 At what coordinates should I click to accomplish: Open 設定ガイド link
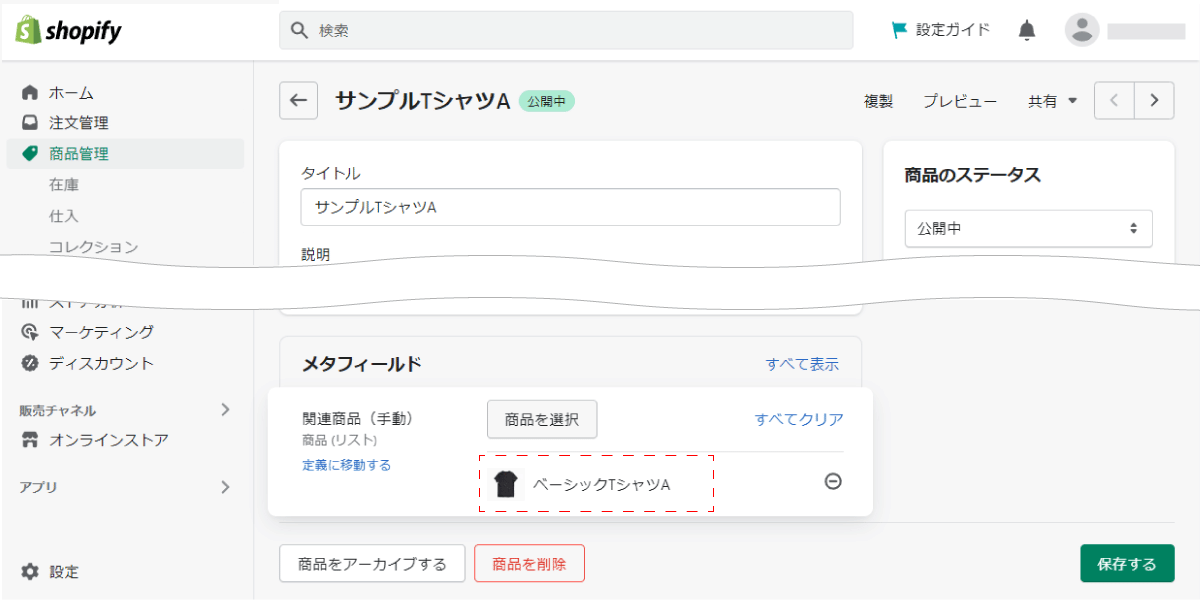(953, 30)
